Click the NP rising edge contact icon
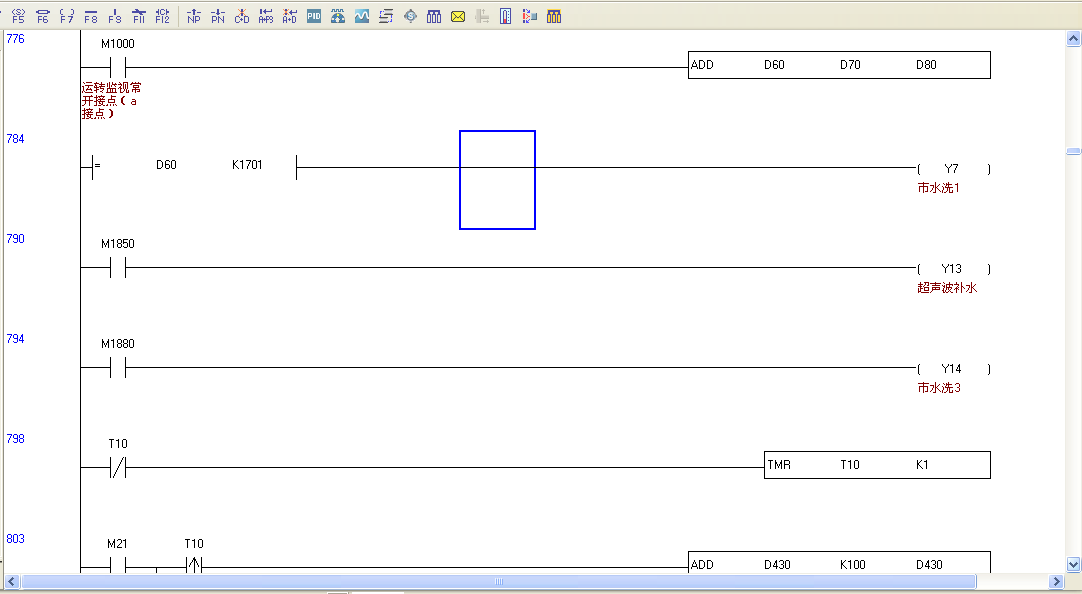 [194, 16]
